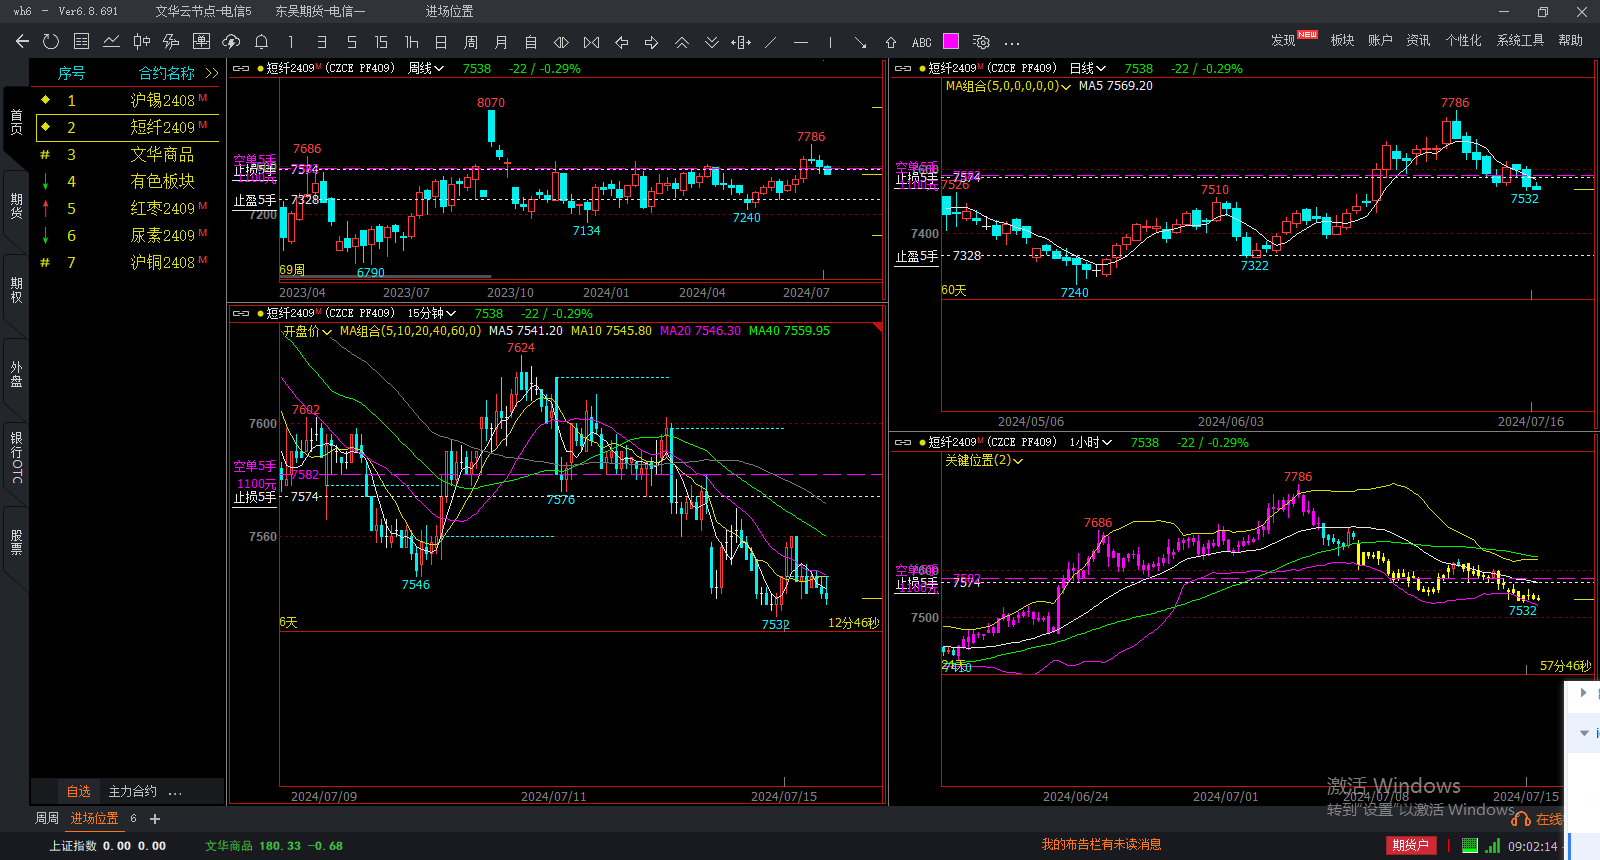Open the 周线 period dropdown
This screenshot has height=860, width=1600.
[425, 68]
